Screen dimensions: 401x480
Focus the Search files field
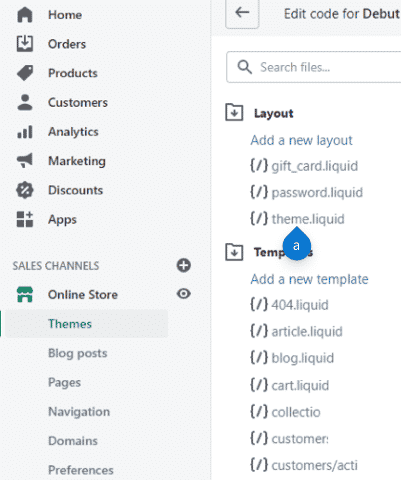(314, 67)
